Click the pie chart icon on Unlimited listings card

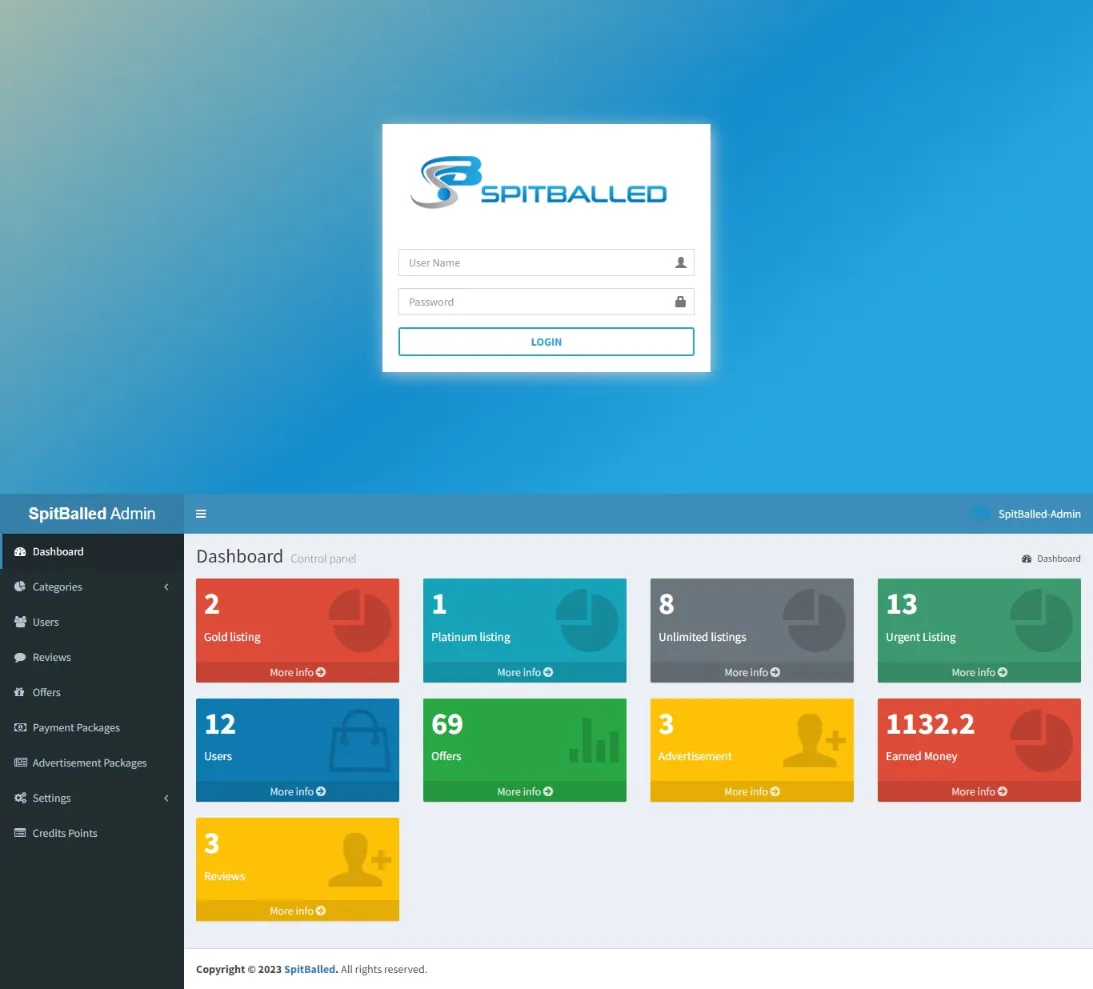(x=814, y=620)
